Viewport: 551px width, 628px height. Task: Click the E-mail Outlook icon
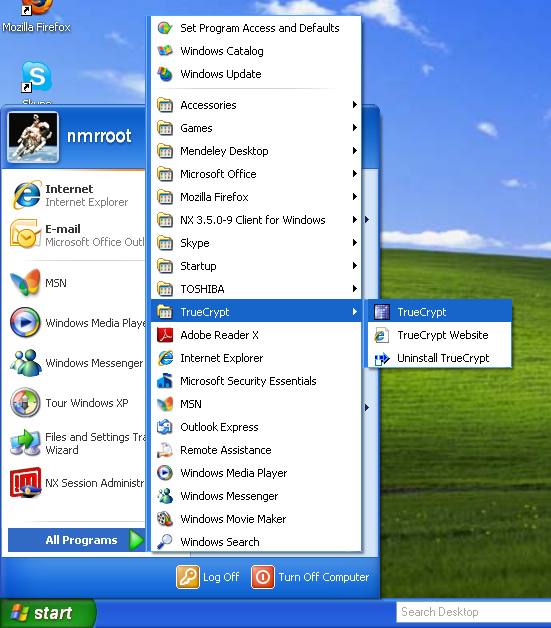pos(26,235)
